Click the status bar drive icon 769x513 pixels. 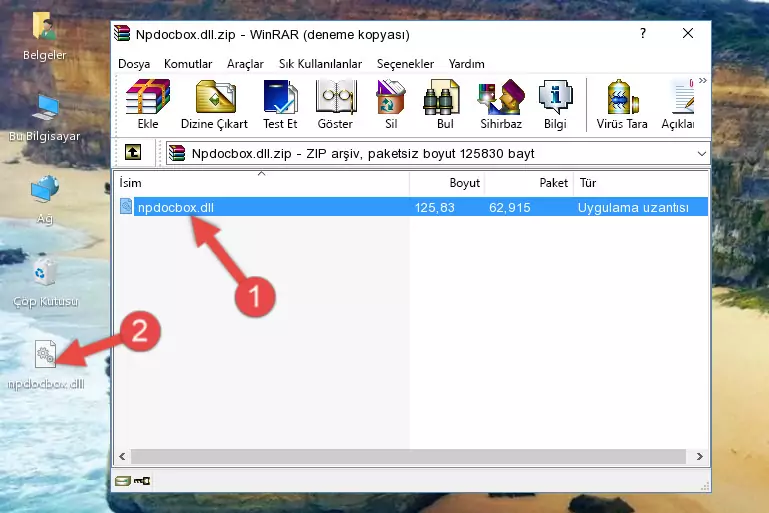tap(123, 481)
